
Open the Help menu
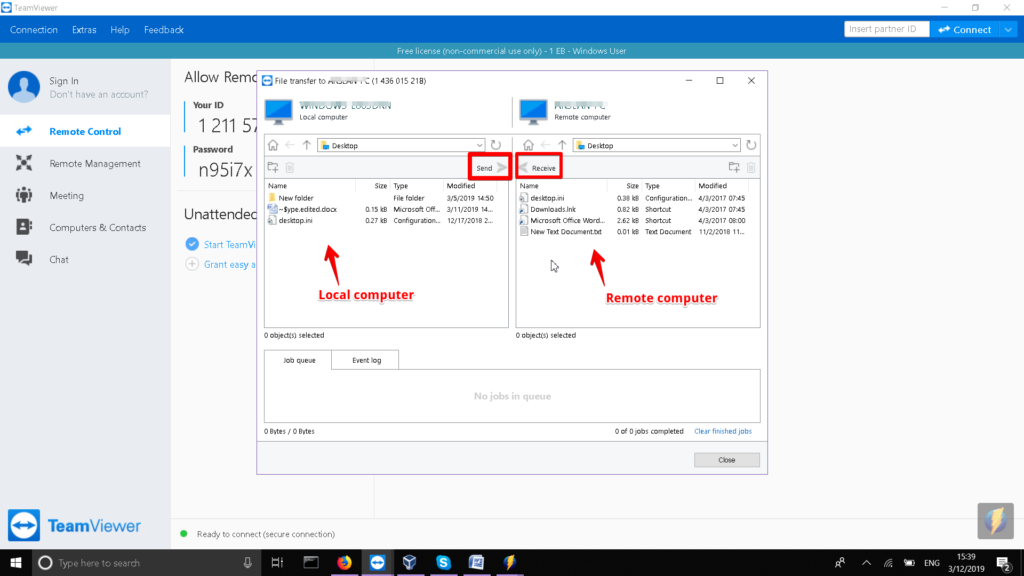120,29
